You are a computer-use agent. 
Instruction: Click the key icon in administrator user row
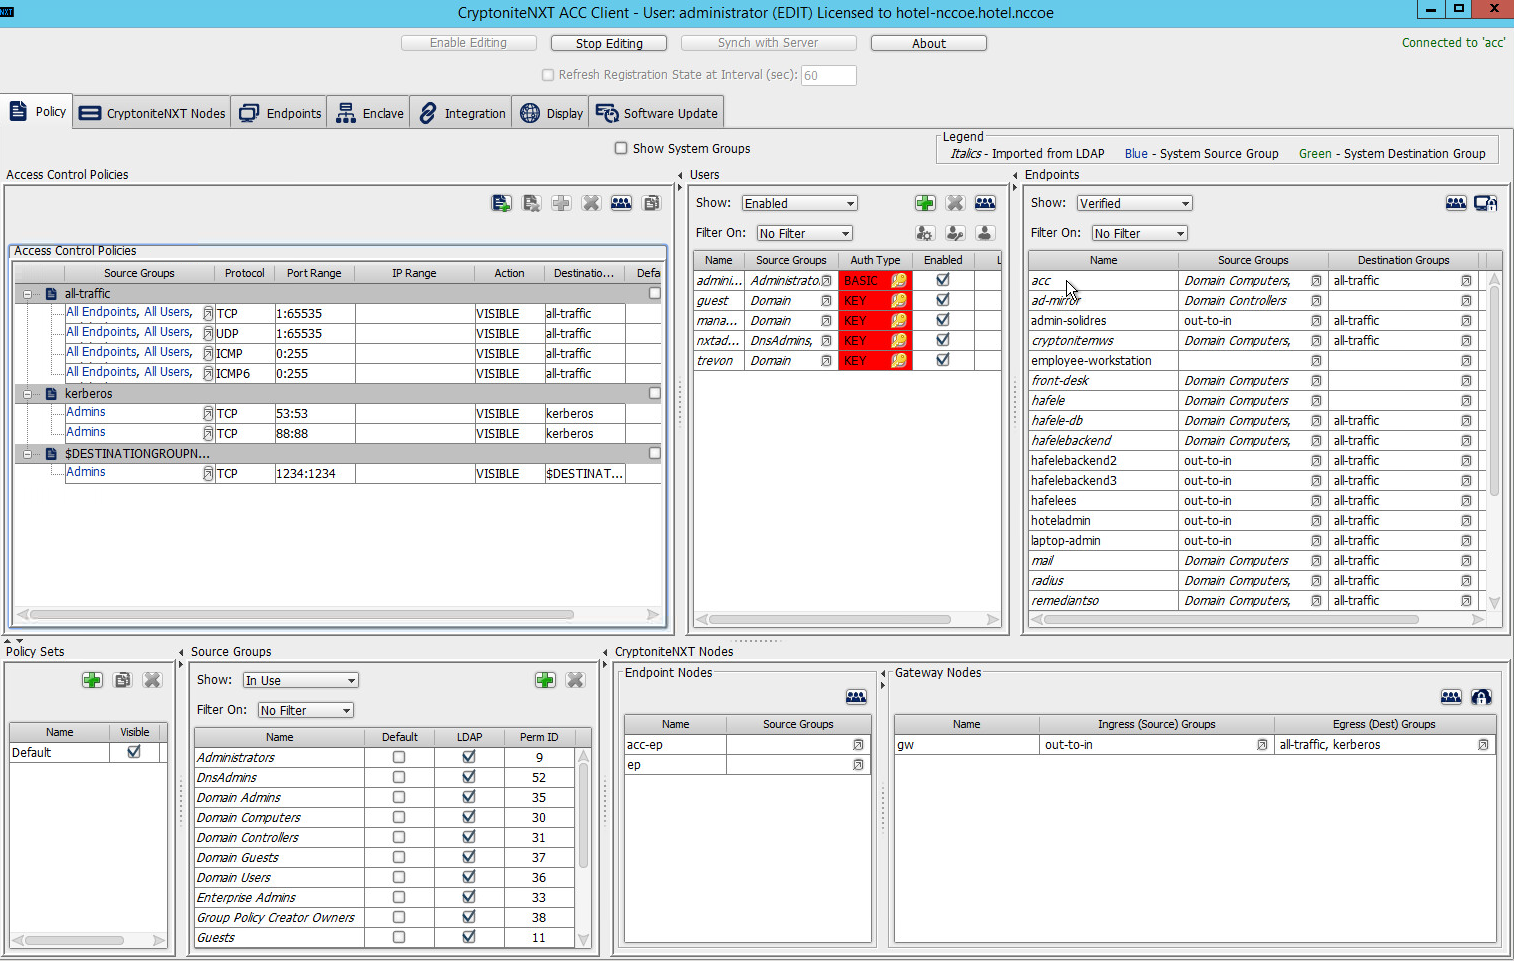(x=899, y=281)
